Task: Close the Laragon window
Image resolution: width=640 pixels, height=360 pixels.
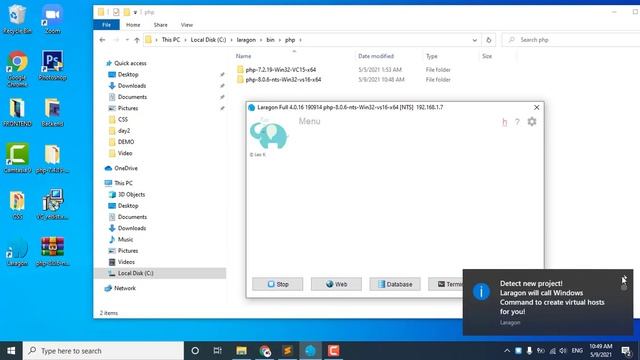Action: click(536, 107)
